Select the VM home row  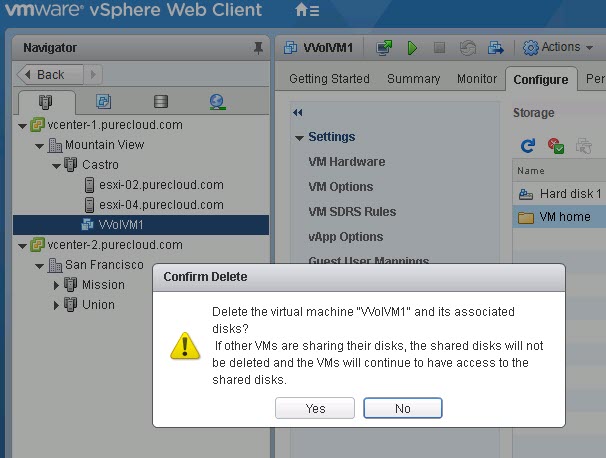(x=559, y=217)
